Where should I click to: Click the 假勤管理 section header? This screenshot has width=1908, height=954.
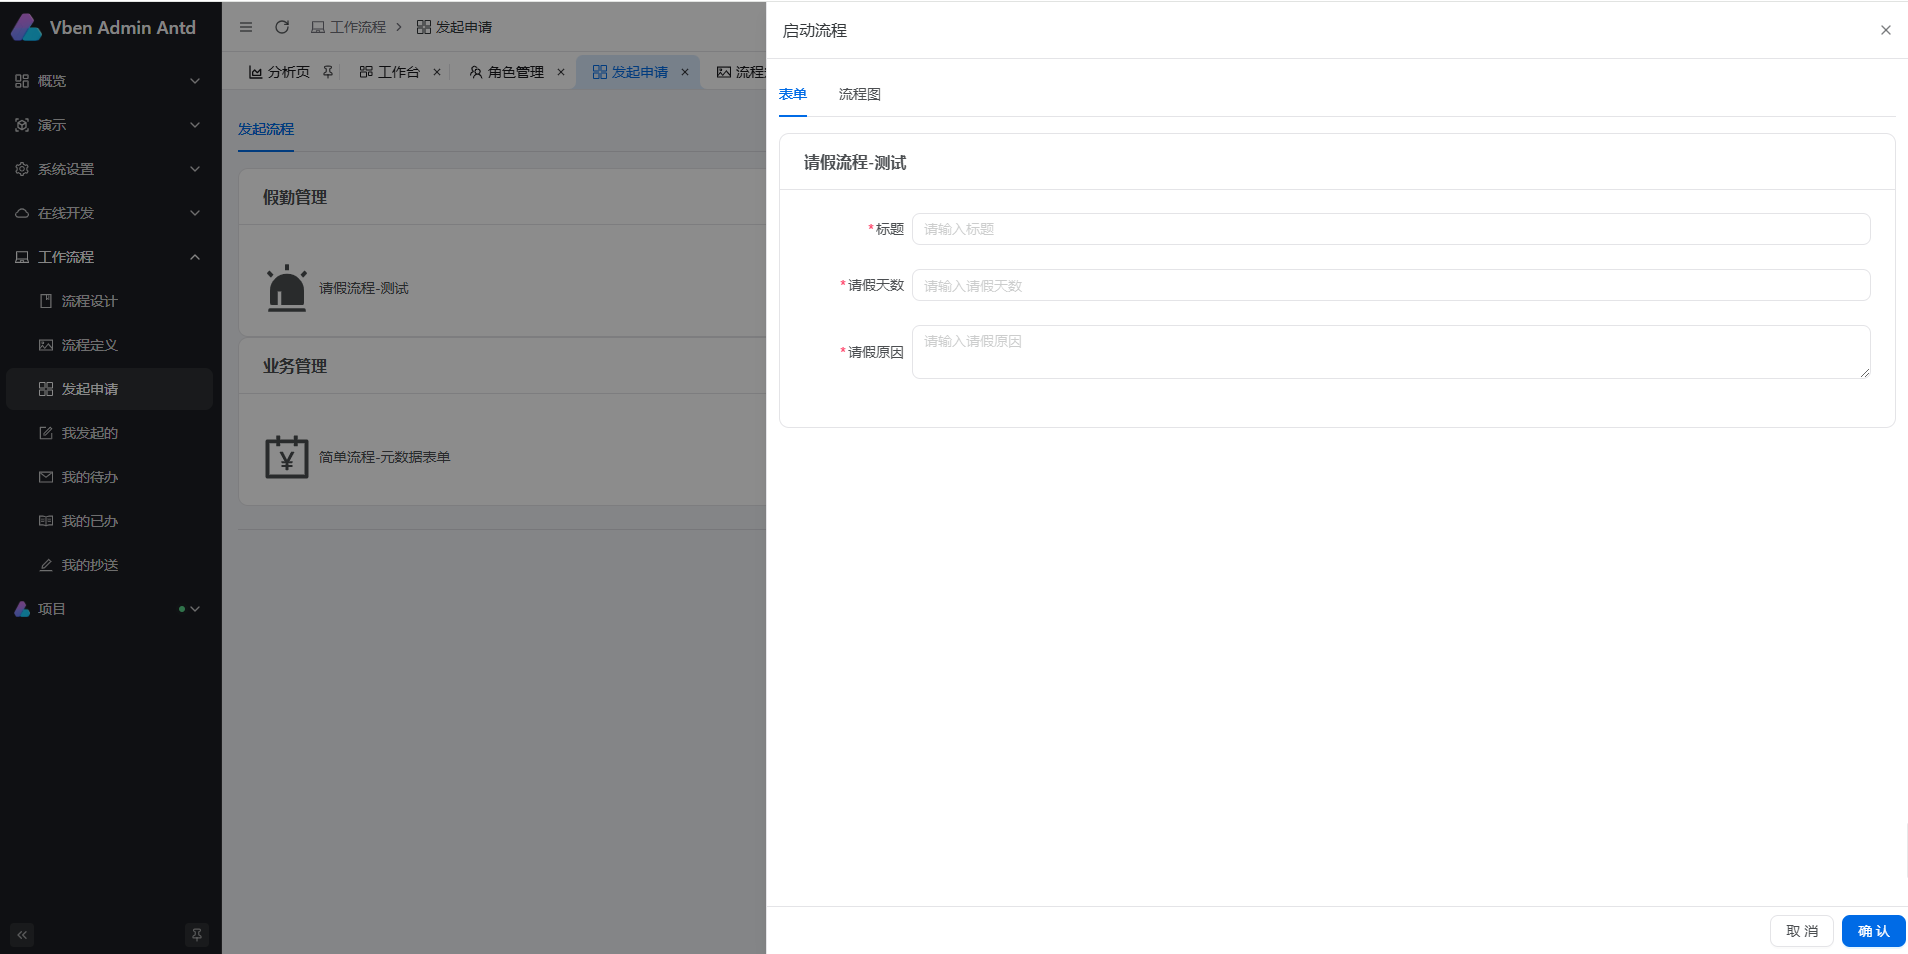click(295, 197)
